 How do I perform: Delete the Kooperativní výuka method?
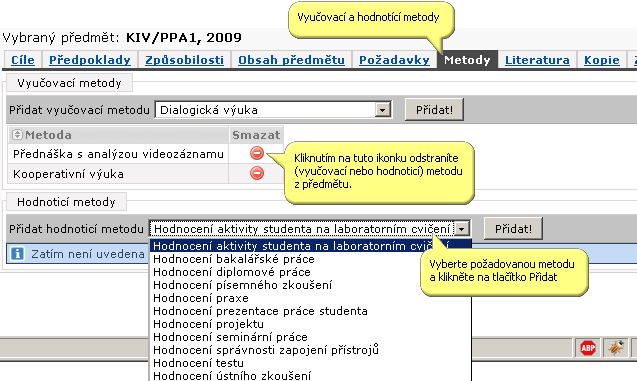point(256,173)
